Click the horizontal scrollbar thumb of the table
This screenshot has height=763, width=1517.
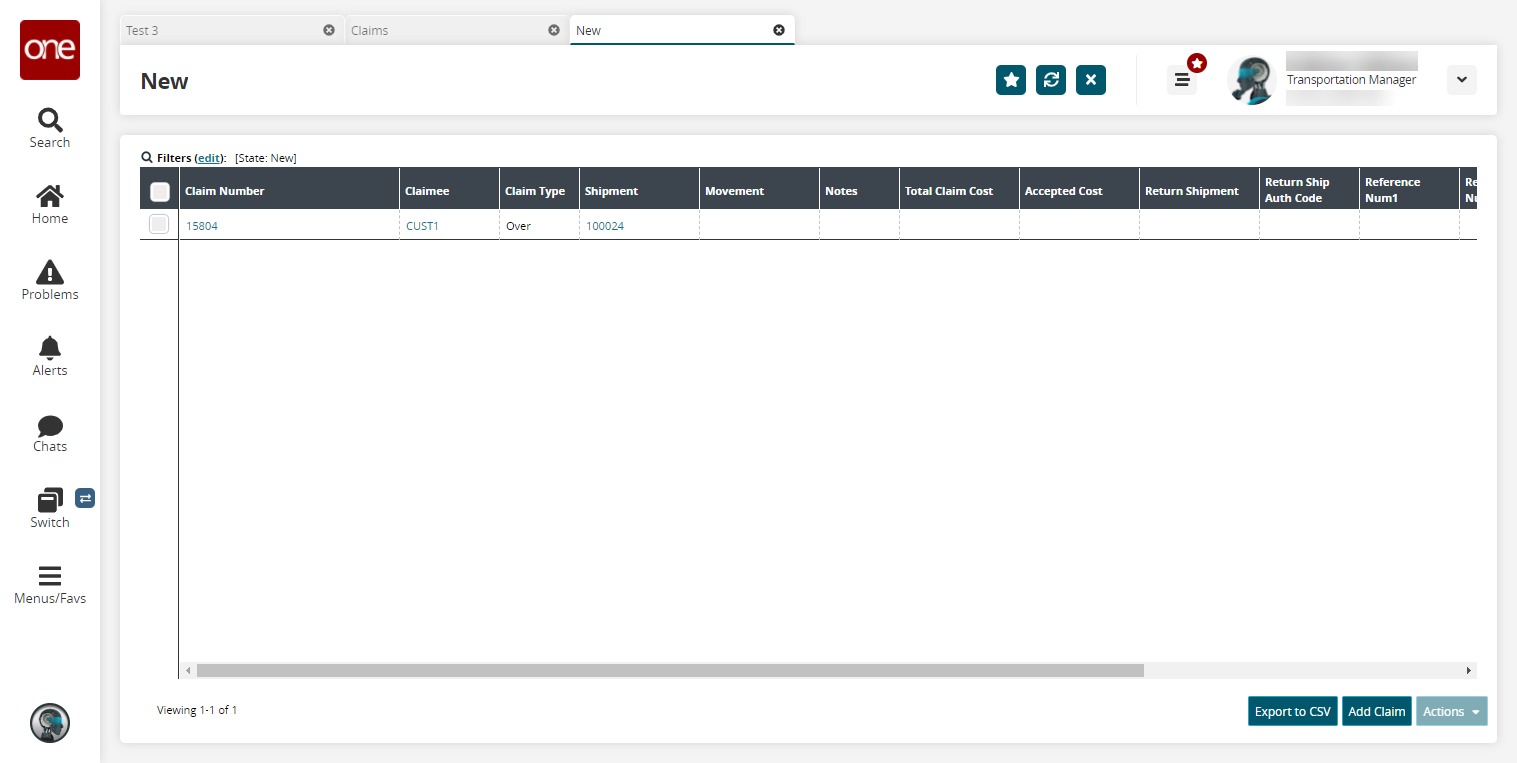(x=670, y=670)
